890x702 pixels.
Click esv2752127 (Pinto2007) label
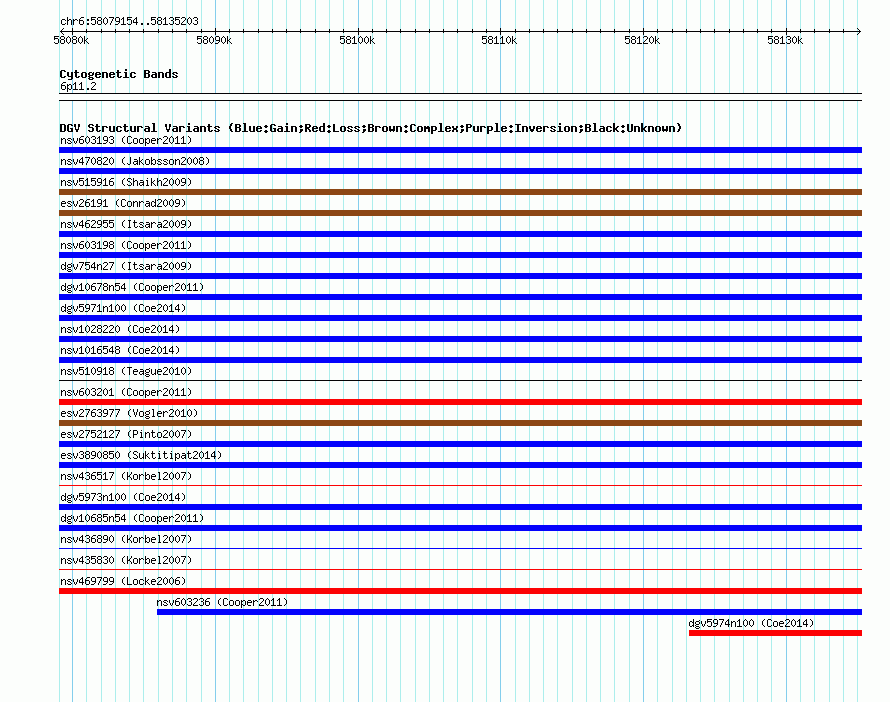coord(126,434)
